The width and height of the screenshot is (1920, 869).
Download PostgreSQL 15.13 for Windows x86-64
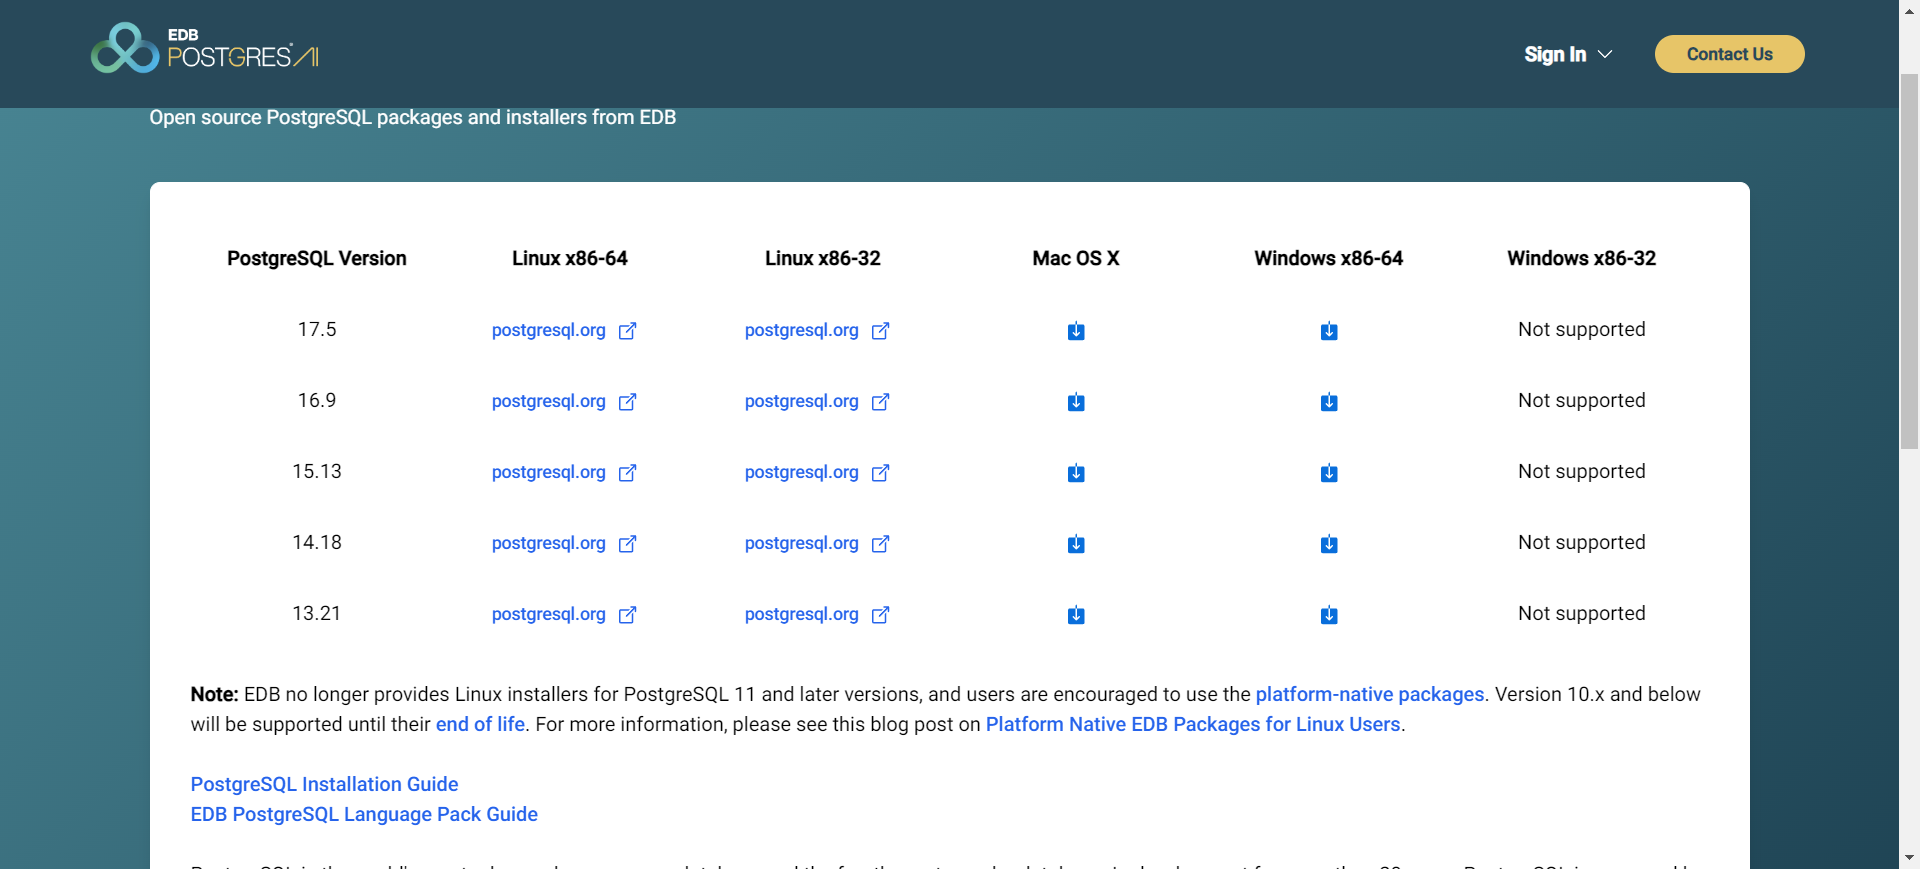click(x=1329, y=473)
